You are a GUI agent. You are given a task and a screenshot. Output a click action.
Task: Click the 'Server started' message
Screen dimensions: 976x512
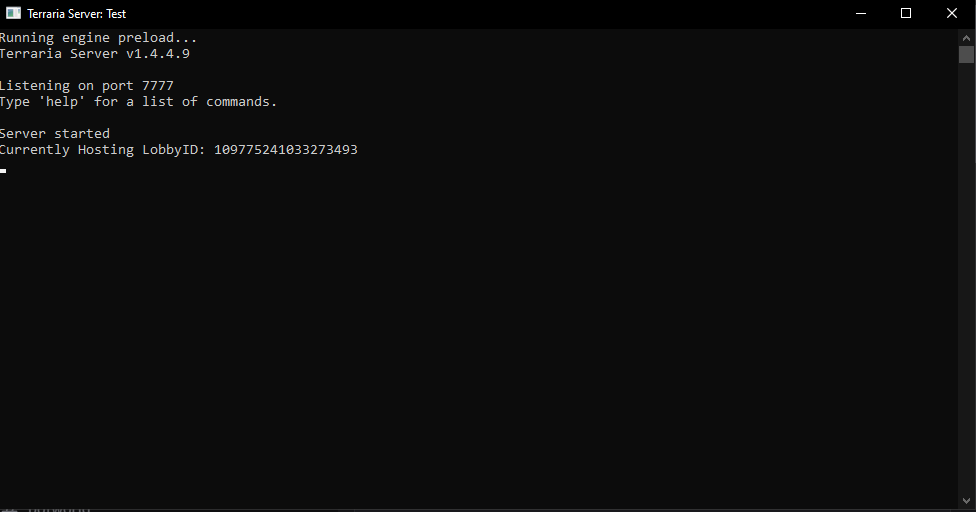(x=54, y=134)
